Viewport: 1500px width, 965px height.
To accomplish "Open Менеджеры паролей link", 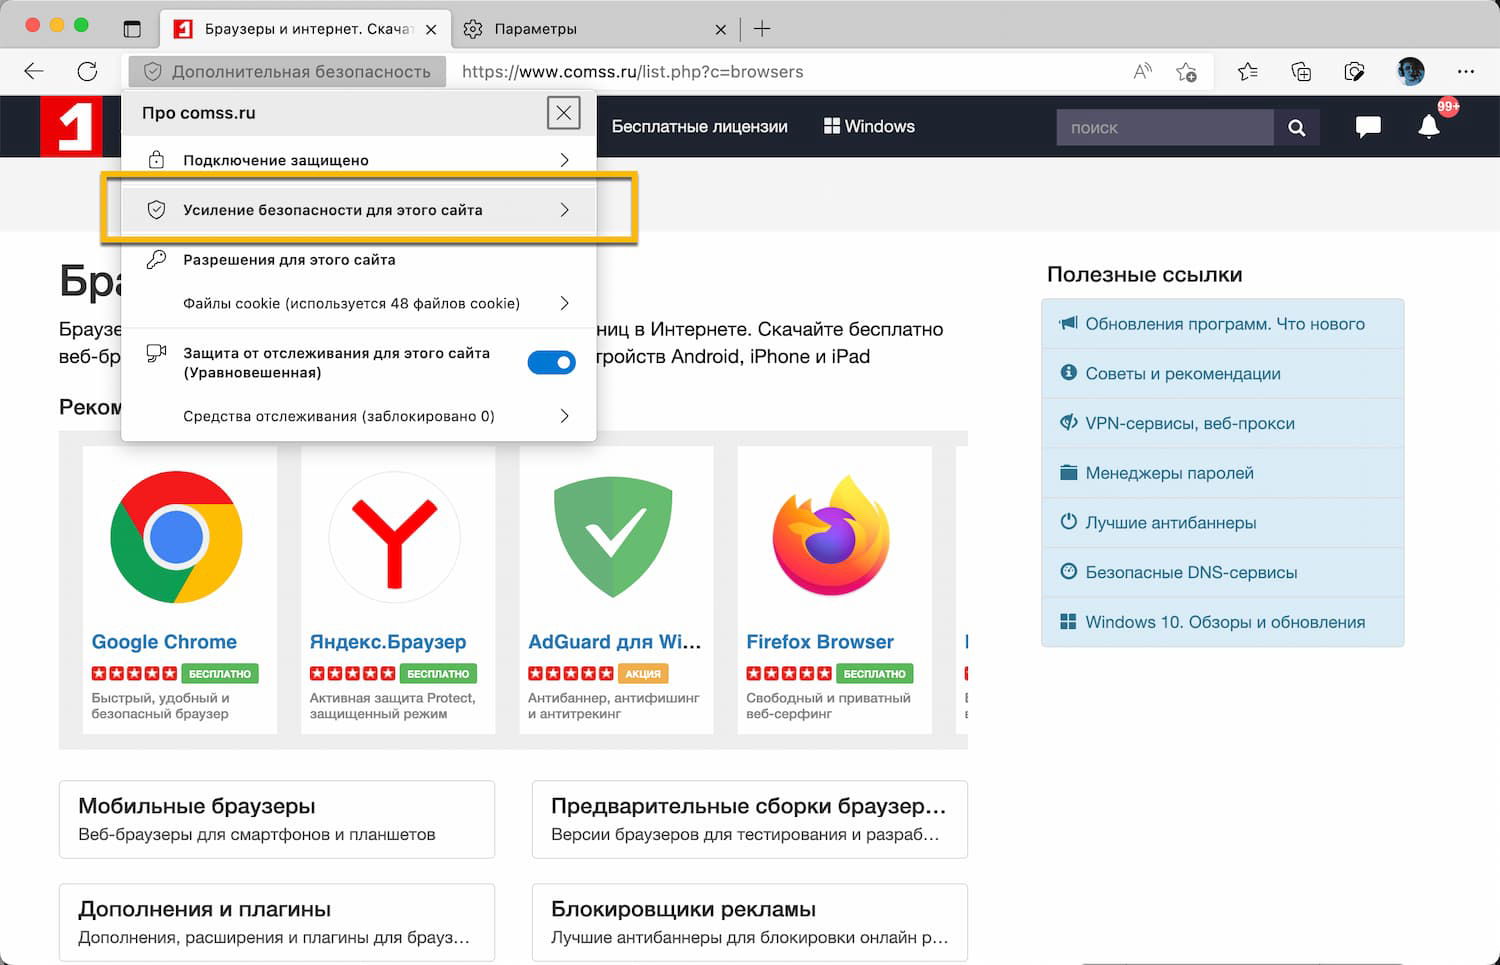I will tap(1169, 473).
